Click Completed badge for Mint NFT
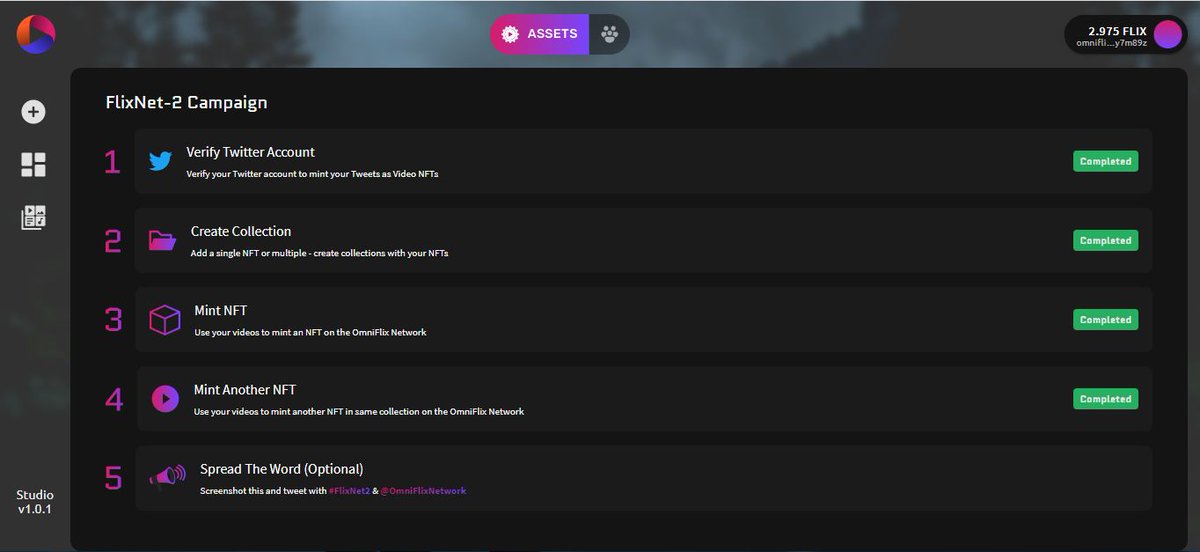1200x552 pixels. click(x=1105, y=320)
